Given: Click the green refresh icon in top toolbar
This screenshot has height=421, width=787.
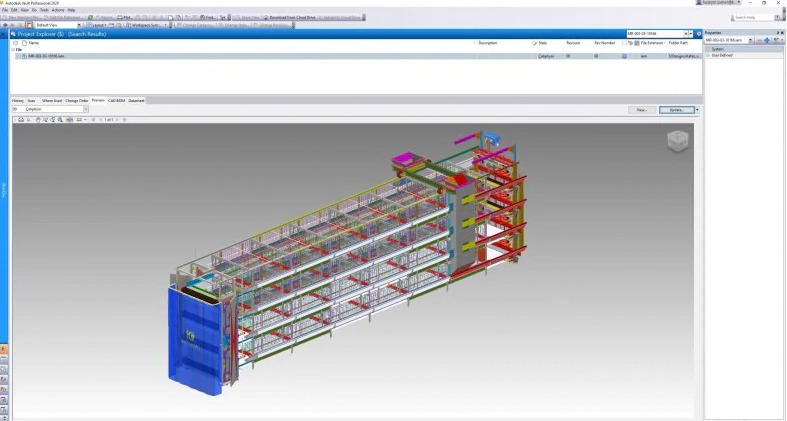Looking at the screenshot, I should click(90, 18).
